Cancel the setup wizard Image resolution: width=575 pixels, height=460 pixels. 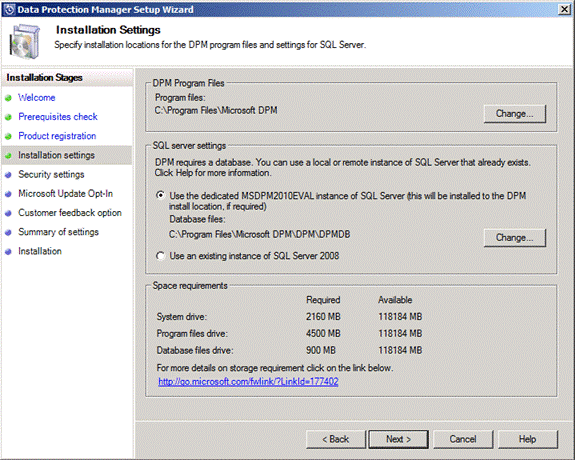463,439
